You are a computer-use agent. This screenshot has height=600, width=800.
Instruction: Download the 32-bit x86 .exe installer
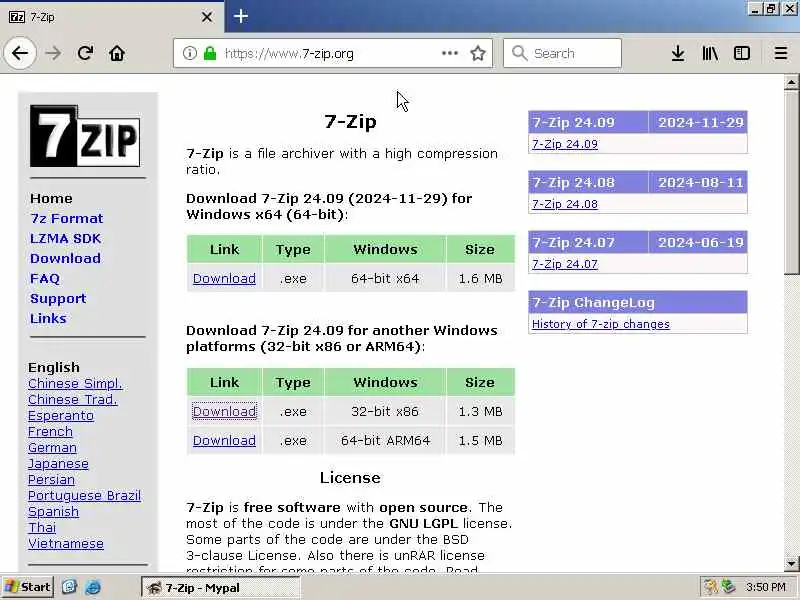pos(224,411)
